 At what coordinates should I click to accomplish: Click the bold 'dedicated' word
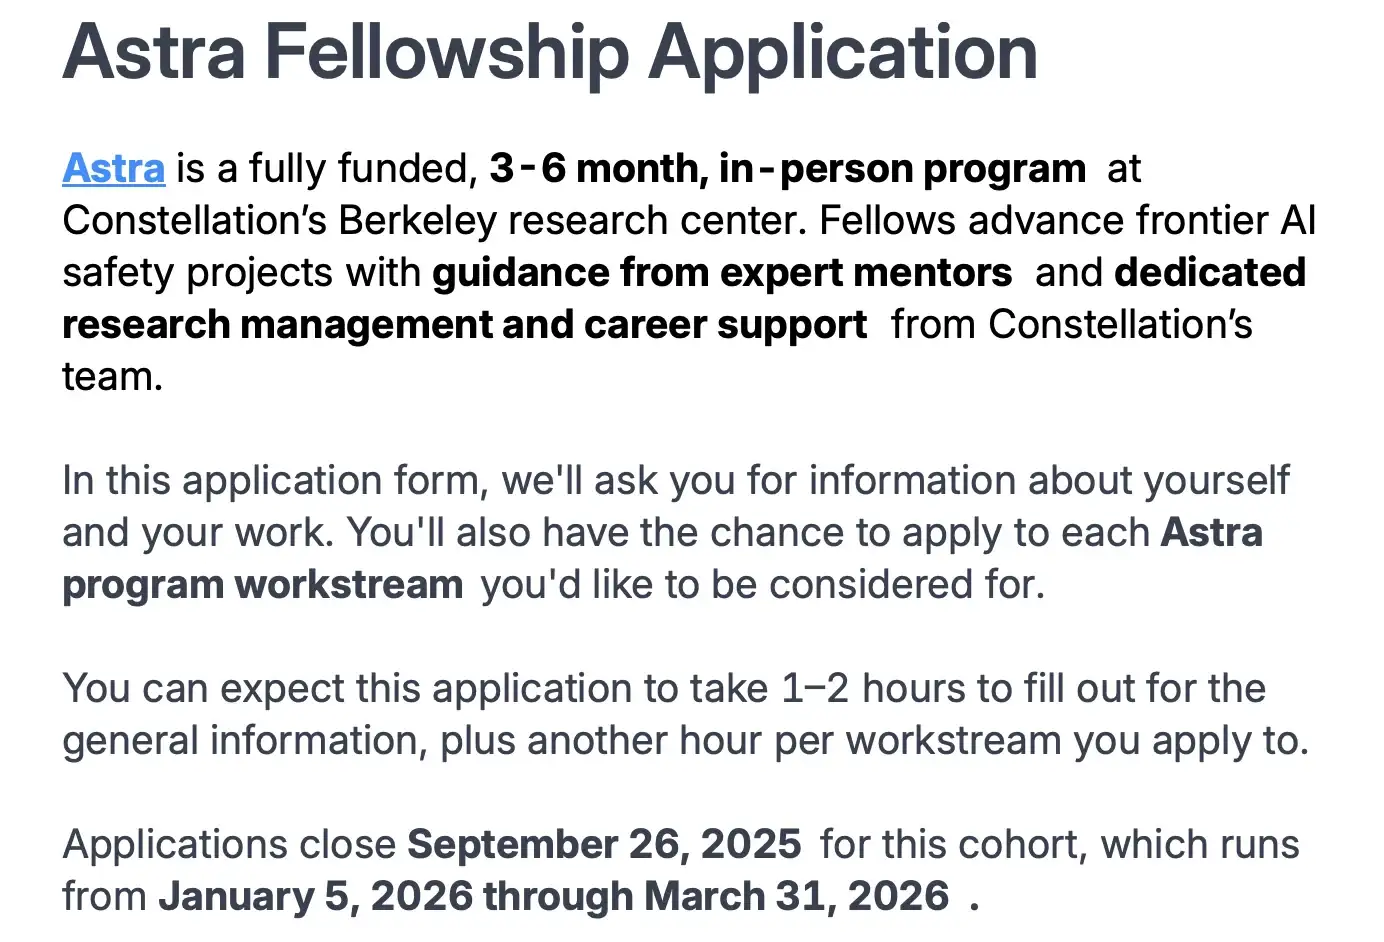pyautogui.click(x=1210, y=272)
